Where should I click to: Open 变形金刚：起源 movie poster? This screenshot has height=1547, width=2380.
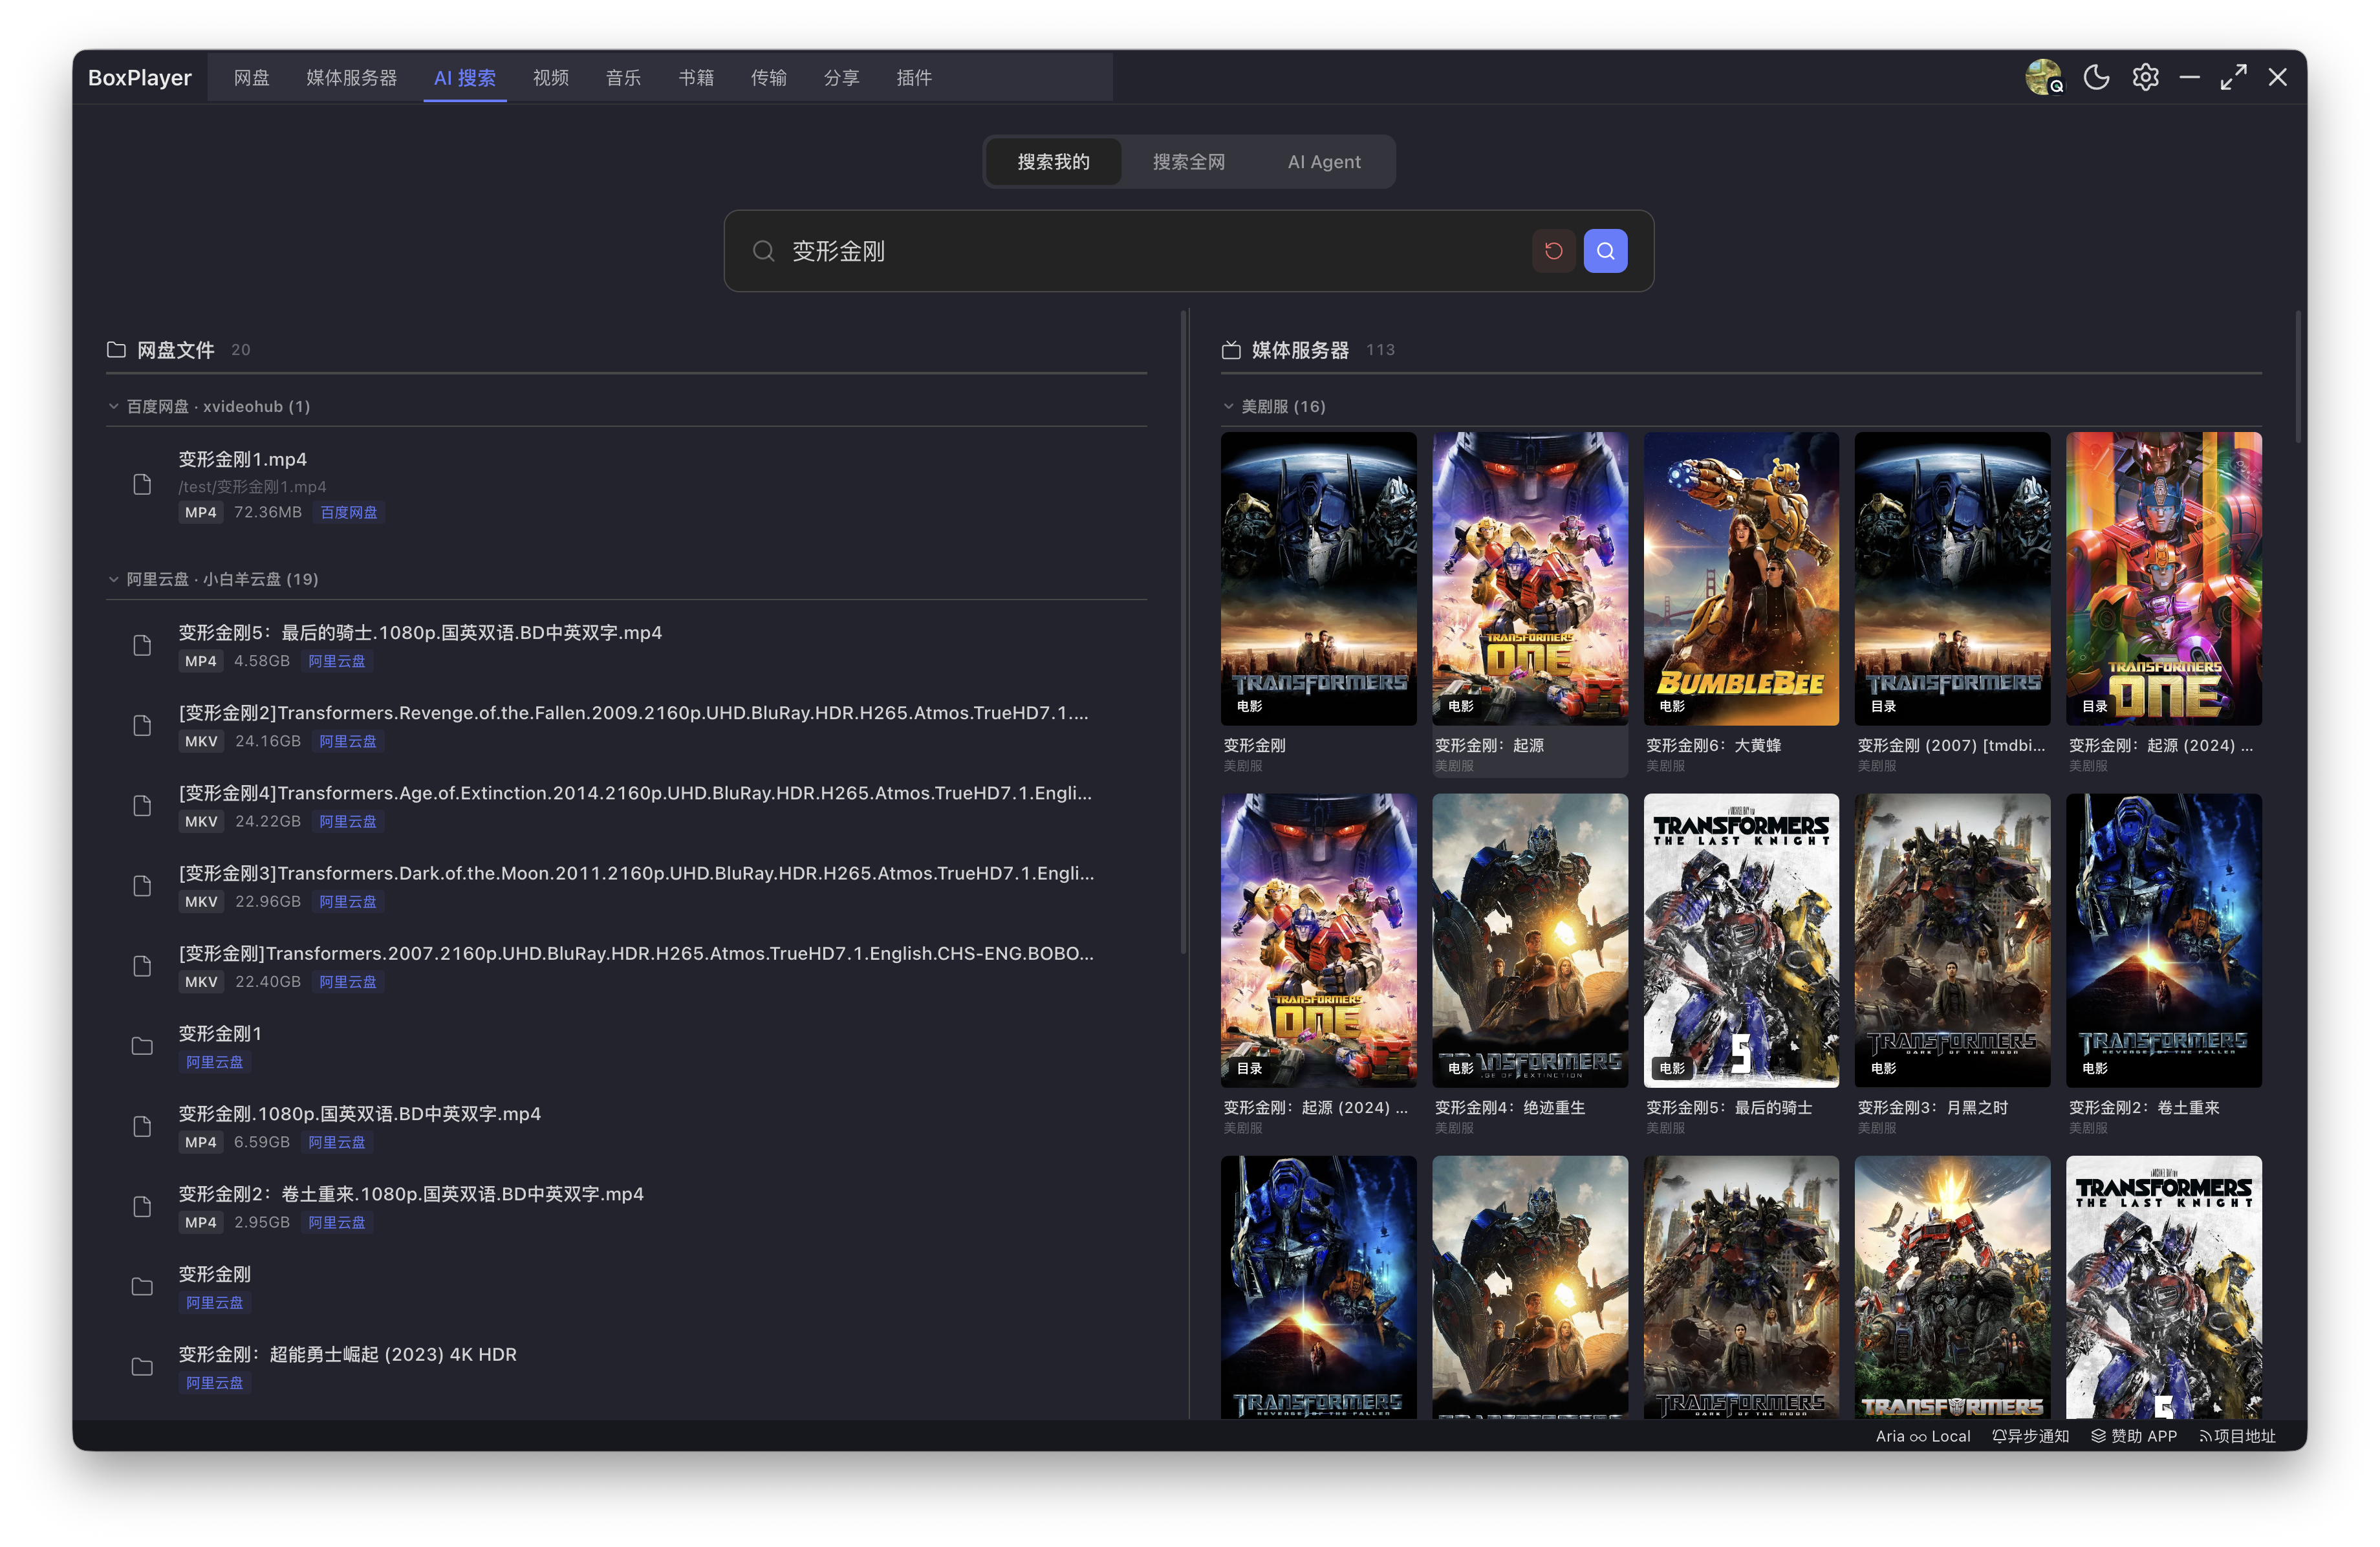(x=1529, y=579)
